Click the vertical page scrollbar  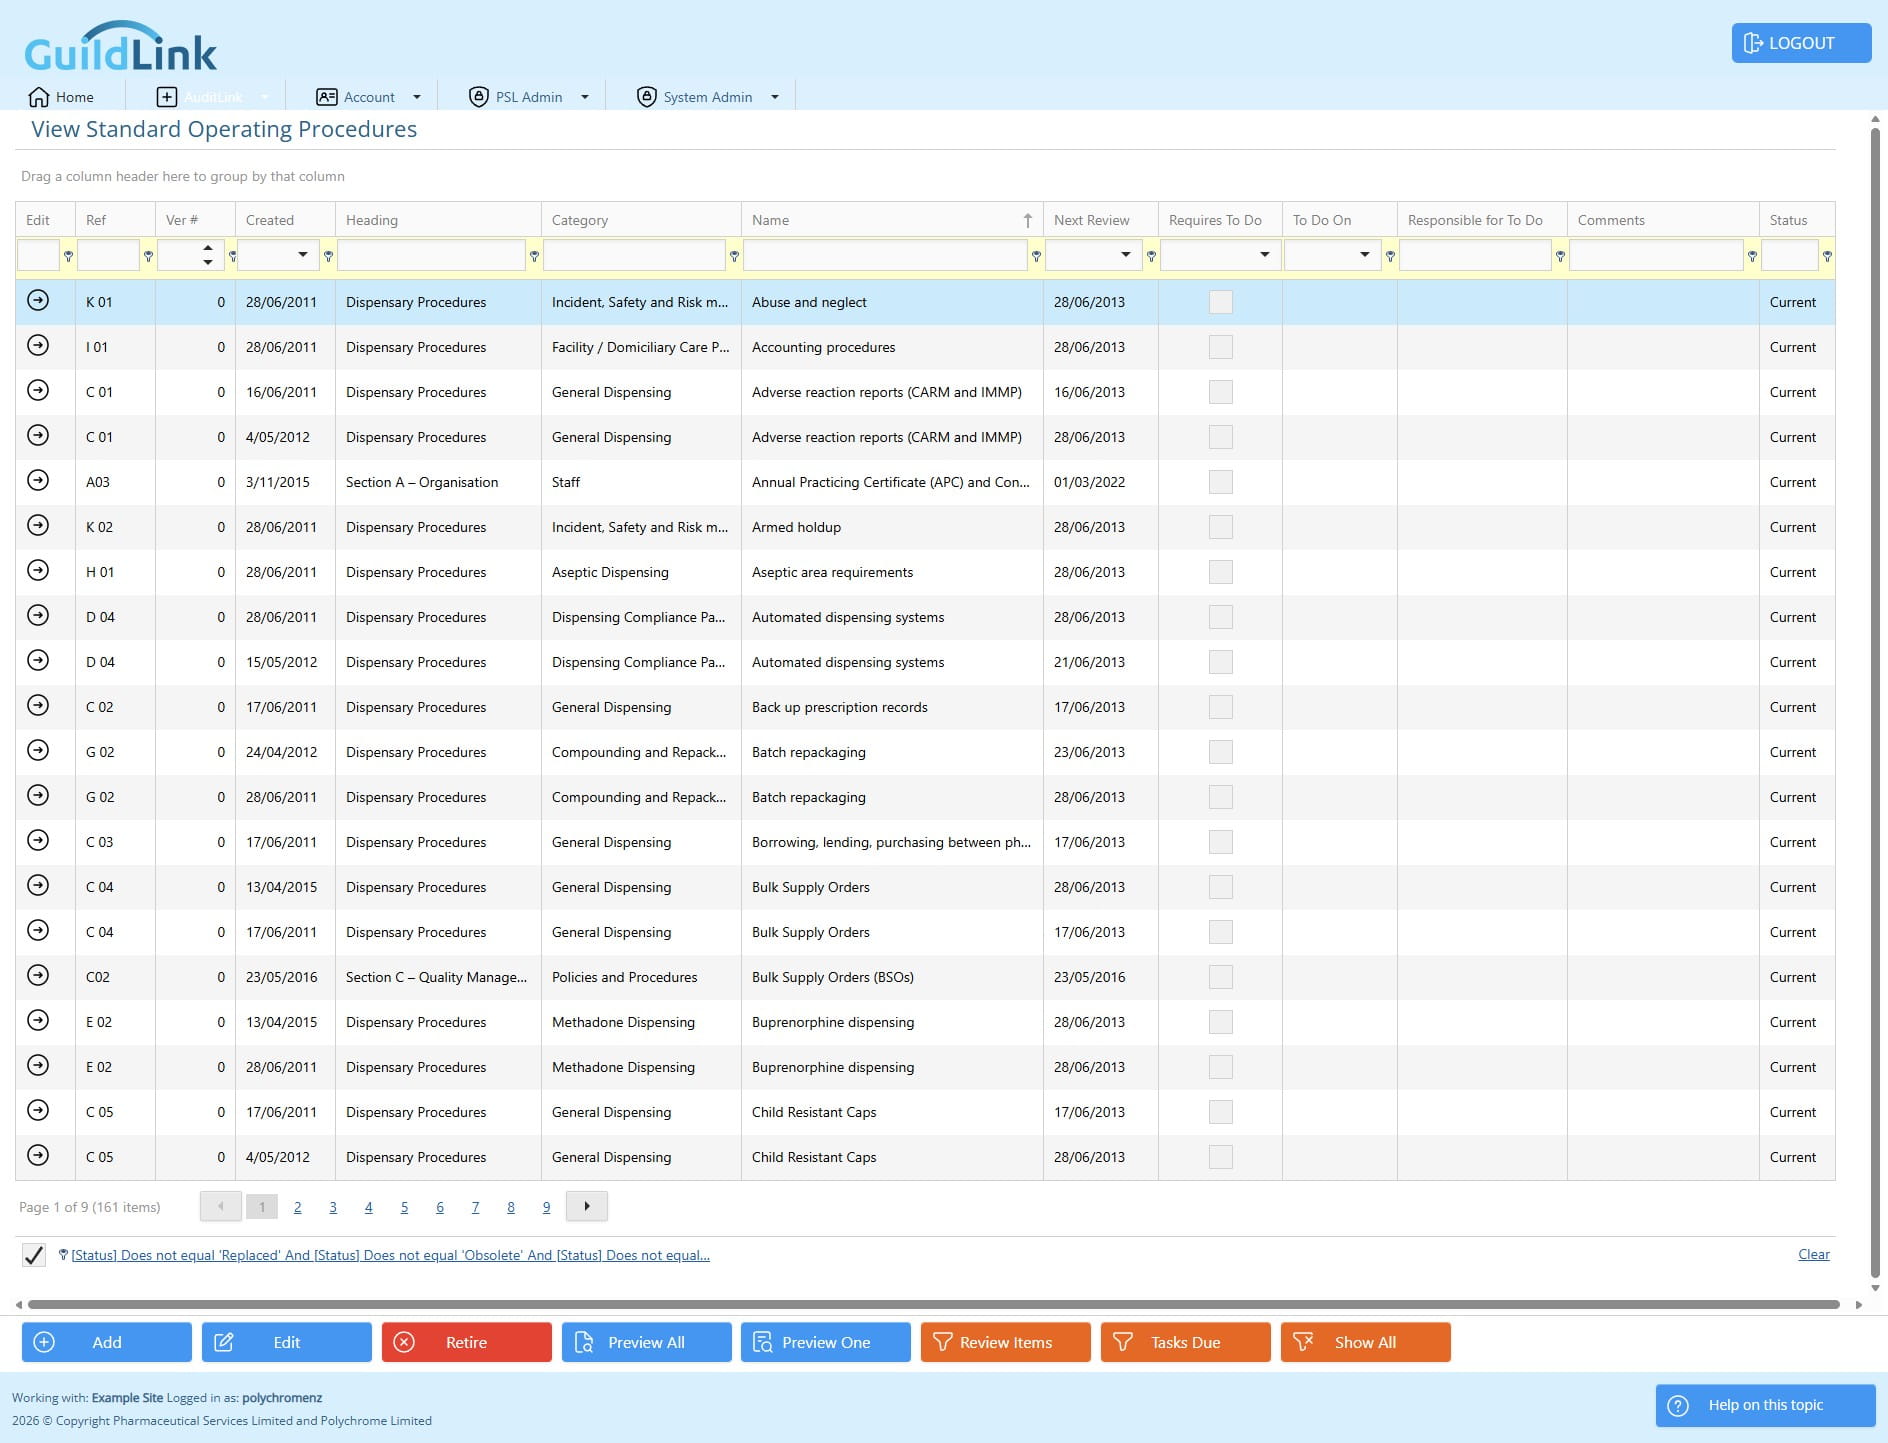coord(1875,702)
